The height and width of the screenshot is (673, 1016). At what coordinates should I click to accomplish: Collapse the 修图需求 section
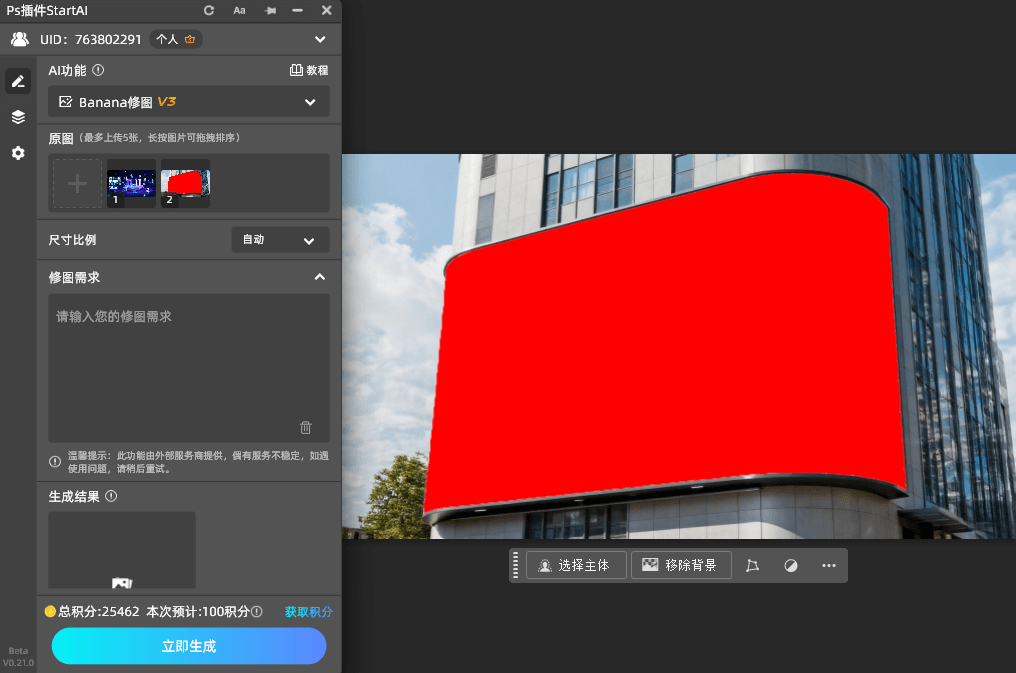pos(319,277)
